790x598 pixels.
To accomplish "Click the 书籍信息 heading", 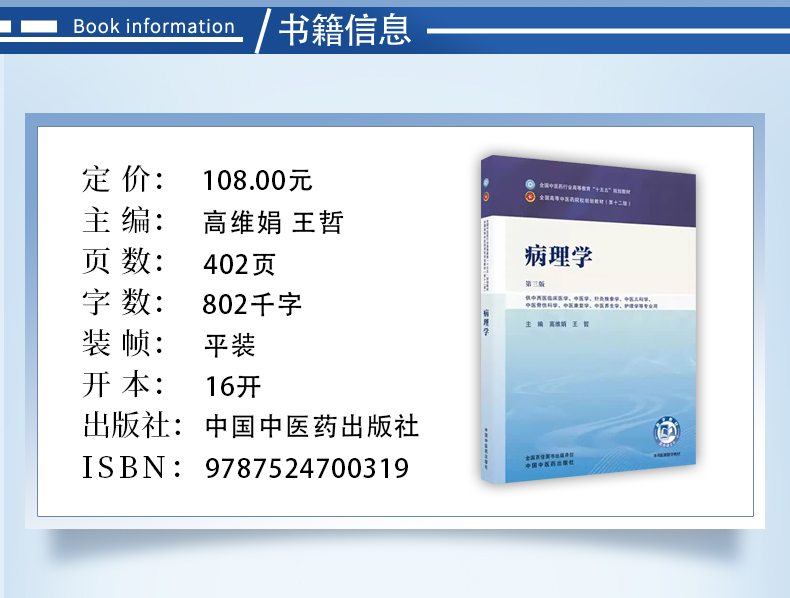I will (x=345, y=30).
